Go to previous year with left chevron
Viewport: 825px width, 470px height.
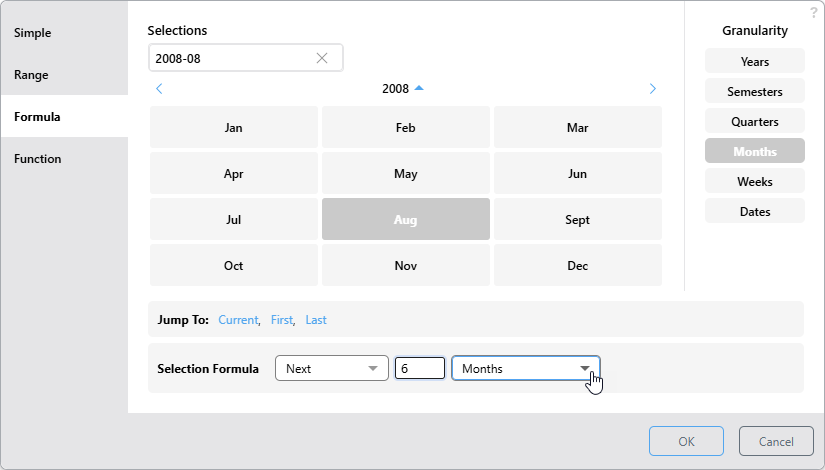click(159, 89)
